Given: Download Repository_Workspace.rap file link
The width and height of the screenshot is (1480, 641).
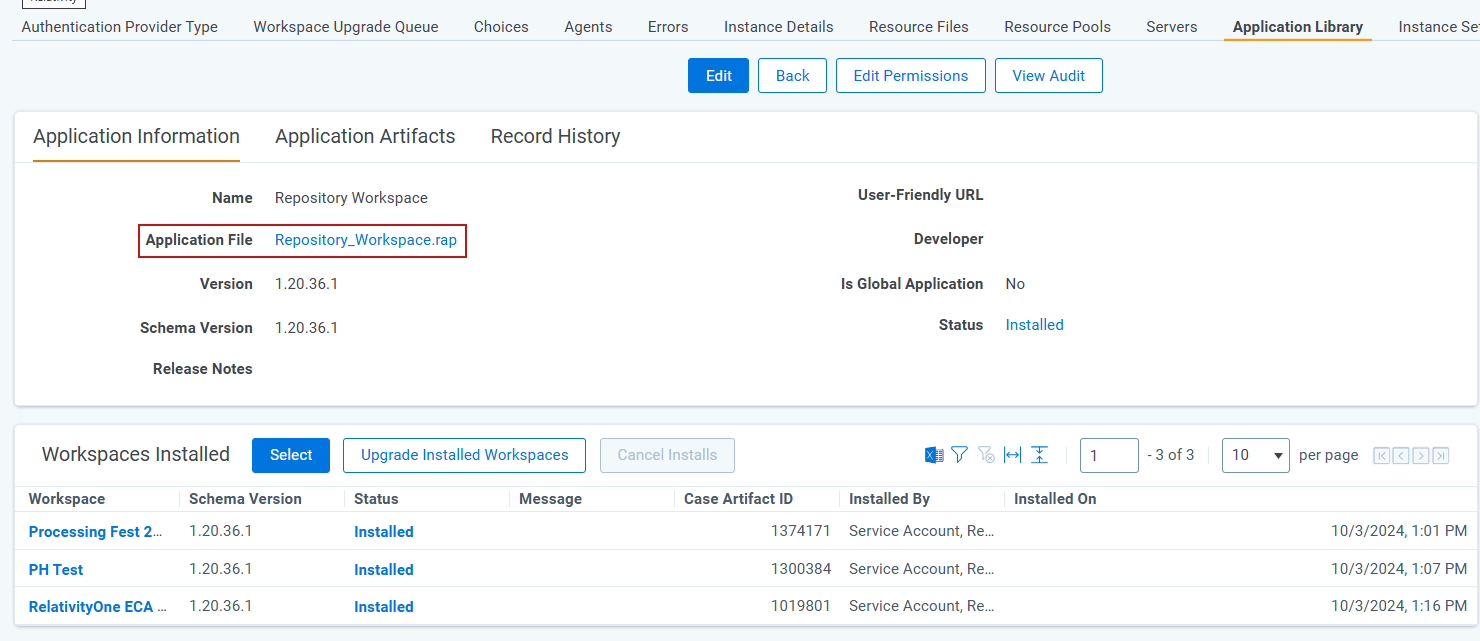Looking at the screenshot, I should click(366, 240).
